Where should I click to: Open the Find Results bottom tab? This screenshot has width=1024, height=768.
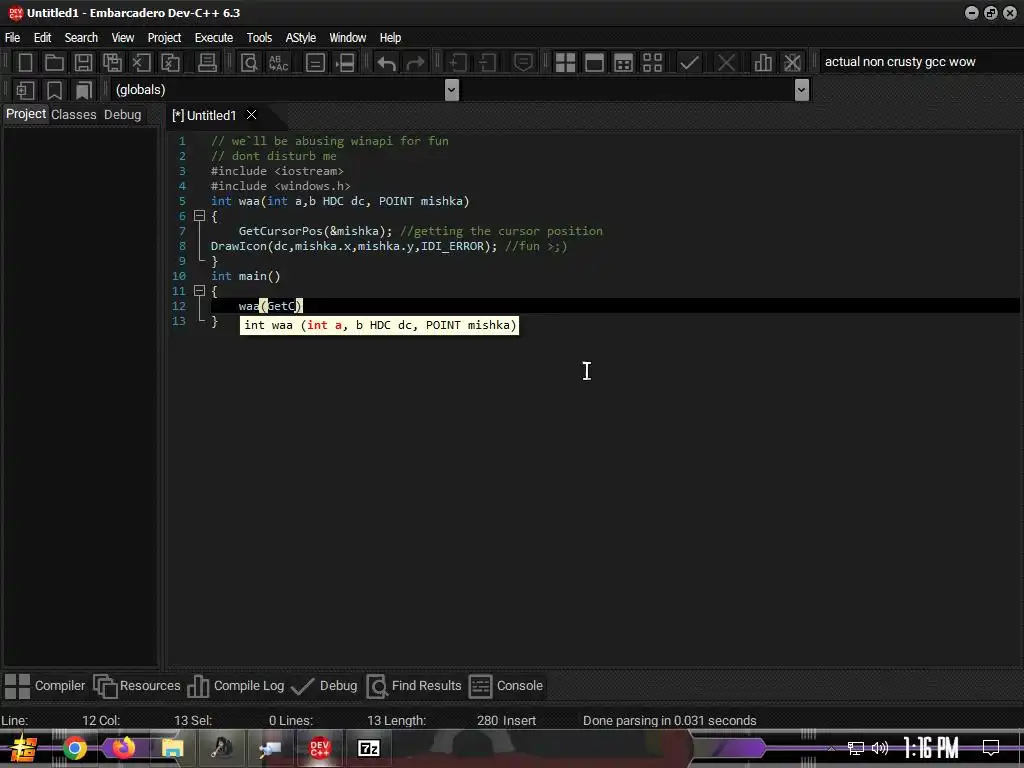pos(414,686)
